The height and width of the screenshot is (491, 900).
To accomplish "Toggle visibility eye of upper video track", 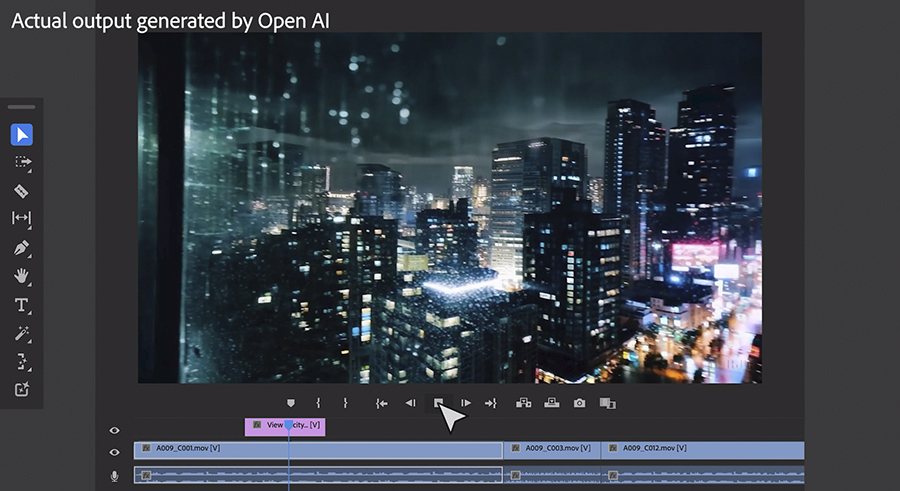I will coord(114,430).
